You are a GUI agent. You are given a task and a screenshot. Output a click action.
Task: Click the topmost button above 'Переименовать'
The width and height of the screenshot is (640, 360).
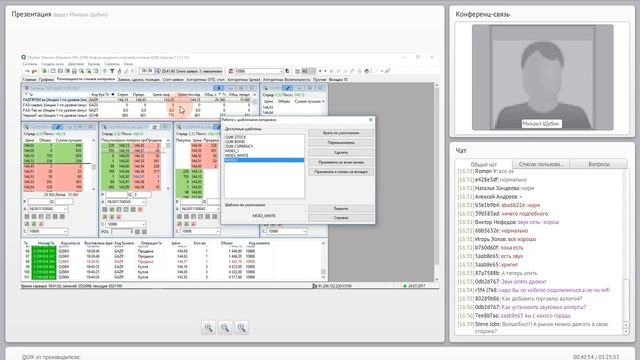(x=341, y=133)
